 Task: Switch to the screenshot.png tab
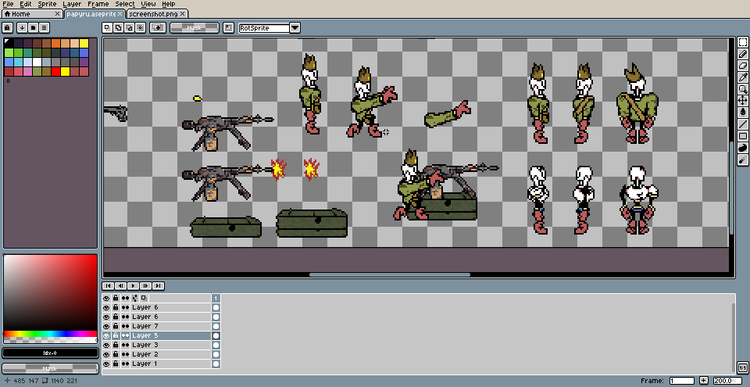coord(157,14)
